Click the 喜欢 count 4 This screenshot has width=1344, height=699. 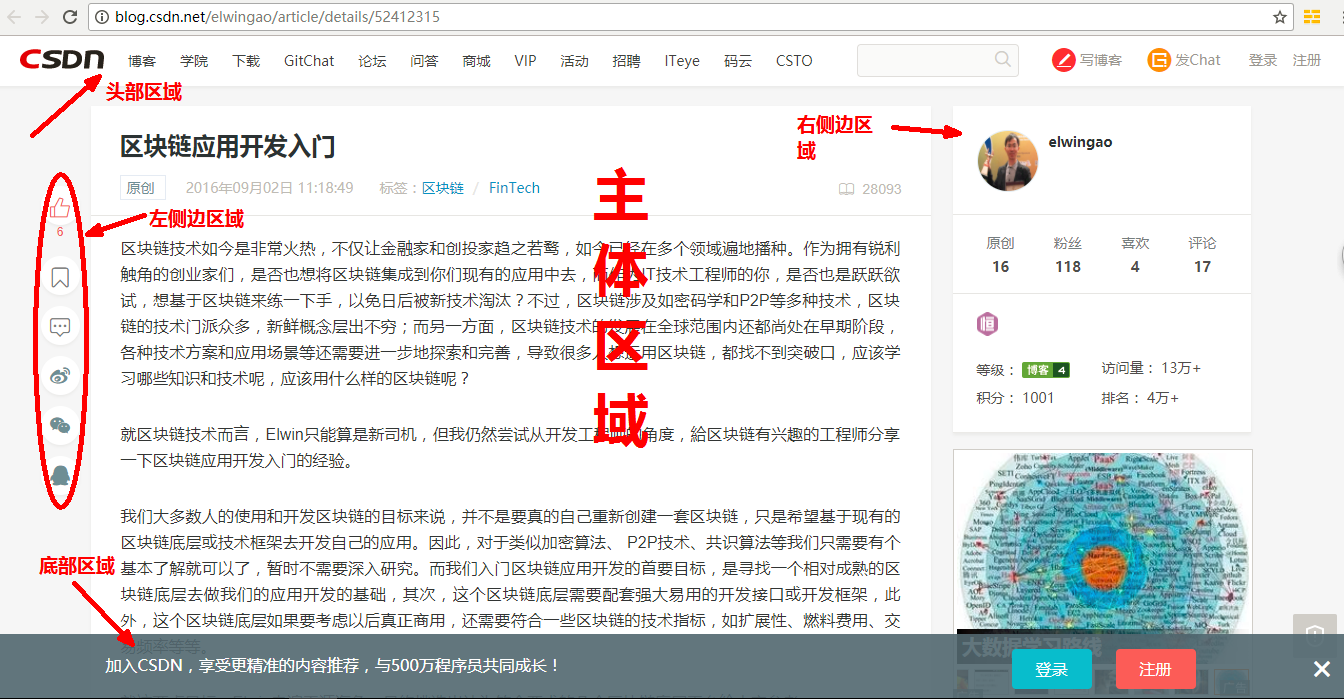click(x=1135, y=267)
